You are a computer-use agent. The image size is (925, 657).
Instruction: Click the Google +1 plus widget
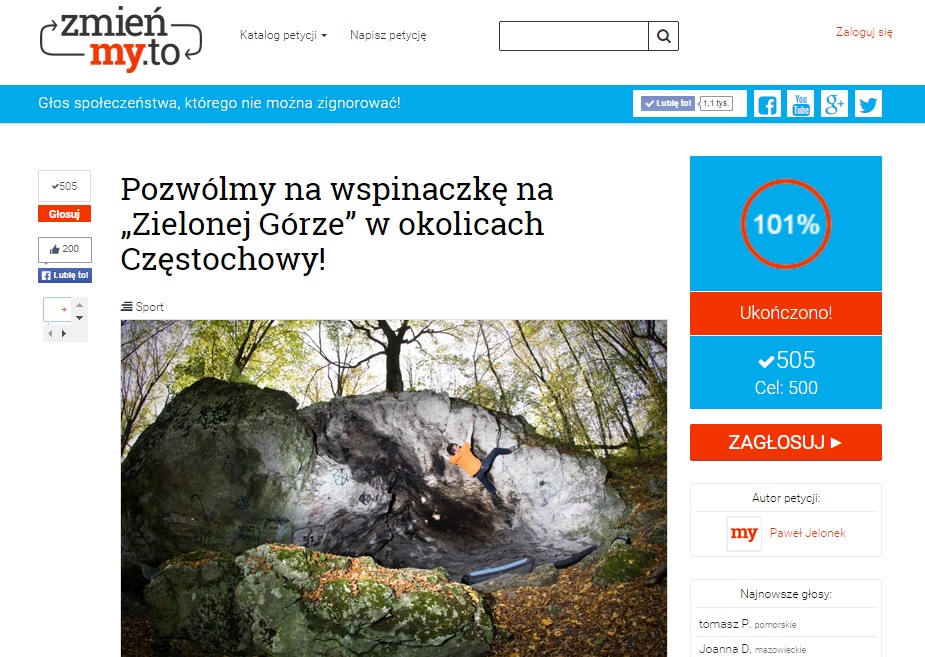(57, 310)
